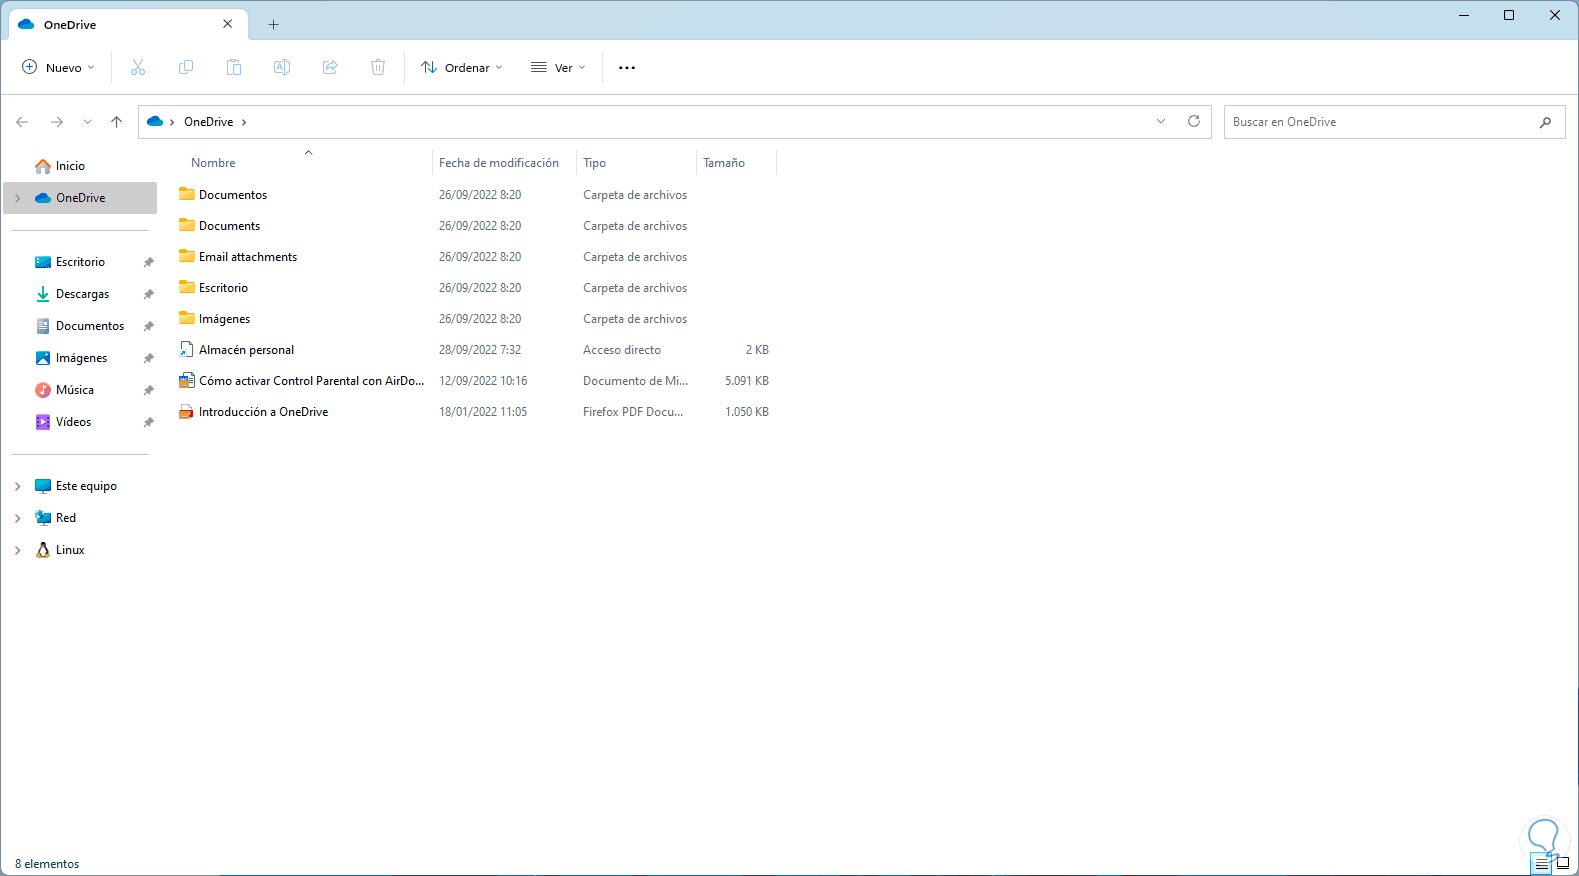The image size is (1579, 876).
Task: Click the Delete trash can icon
Action: 378,67
